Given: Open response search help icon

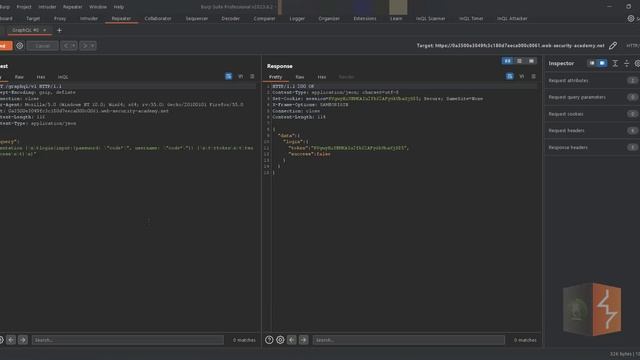Looking at the screenshot, I should tap(269, 340).
